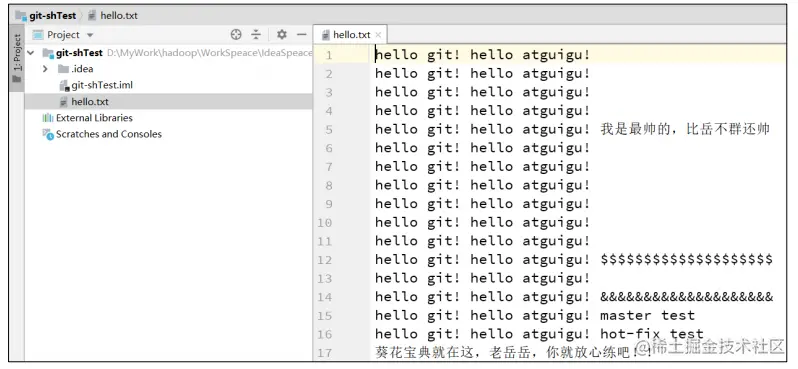Image resolution: width=798 pixels, height=369 pixels.
Task: Click the Scratches and Consoles icon
Action: [48, 134]
